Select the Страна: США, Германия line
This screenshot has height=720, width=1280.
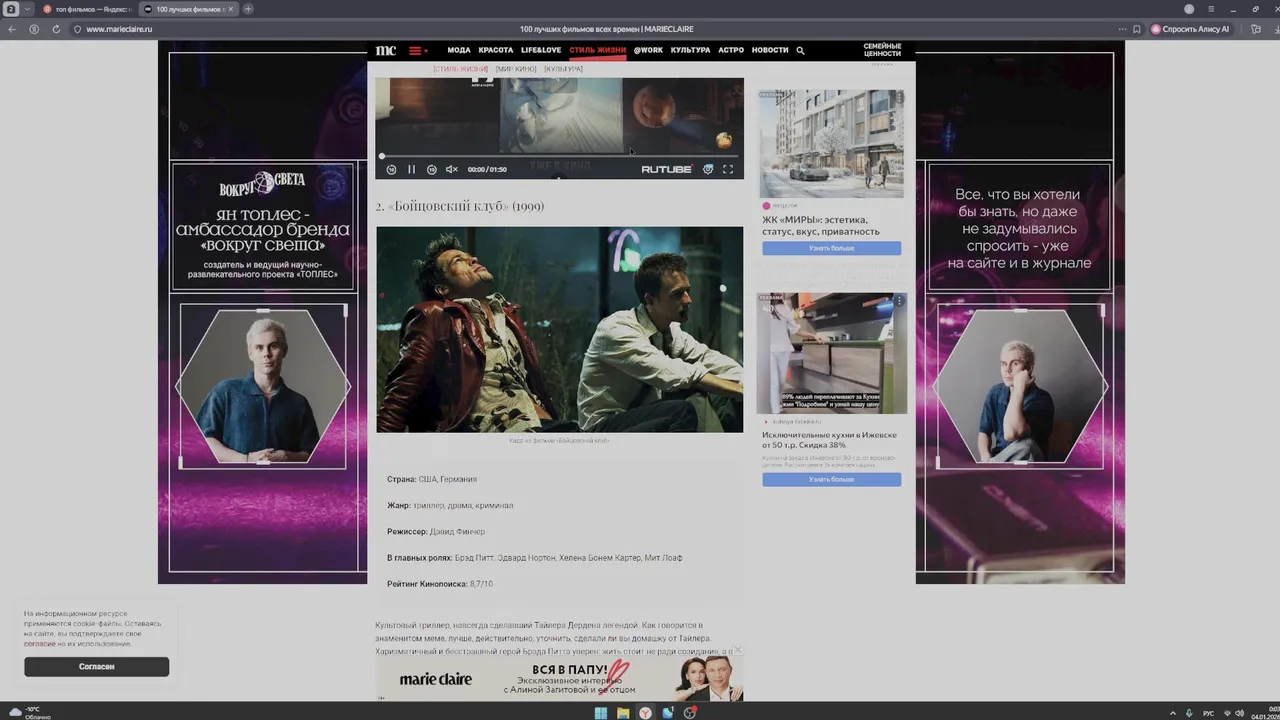432,479
